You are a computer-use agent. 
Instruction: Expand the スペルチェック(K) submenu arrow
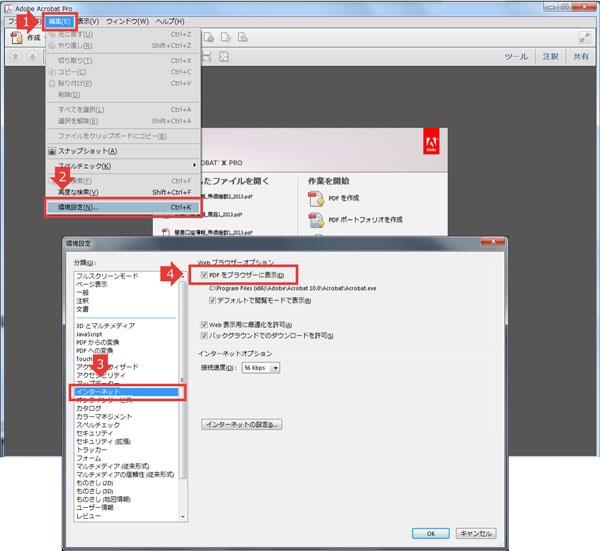click(194, 165)
